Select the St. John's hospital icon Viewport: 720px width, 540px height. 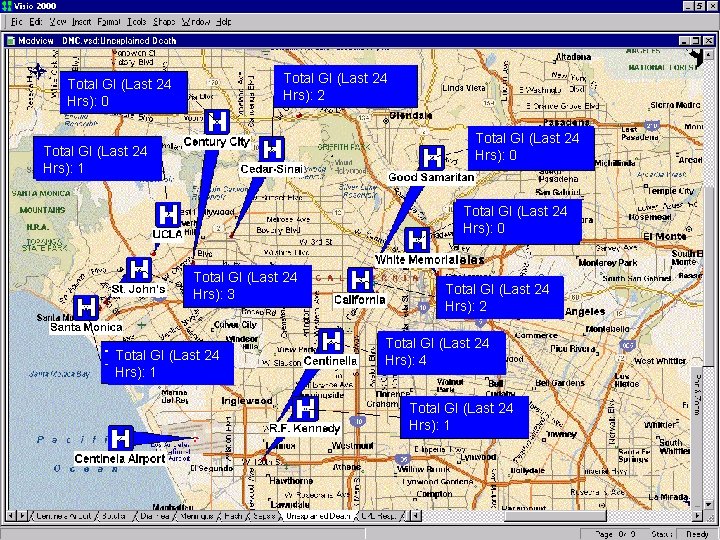(139, 270)
